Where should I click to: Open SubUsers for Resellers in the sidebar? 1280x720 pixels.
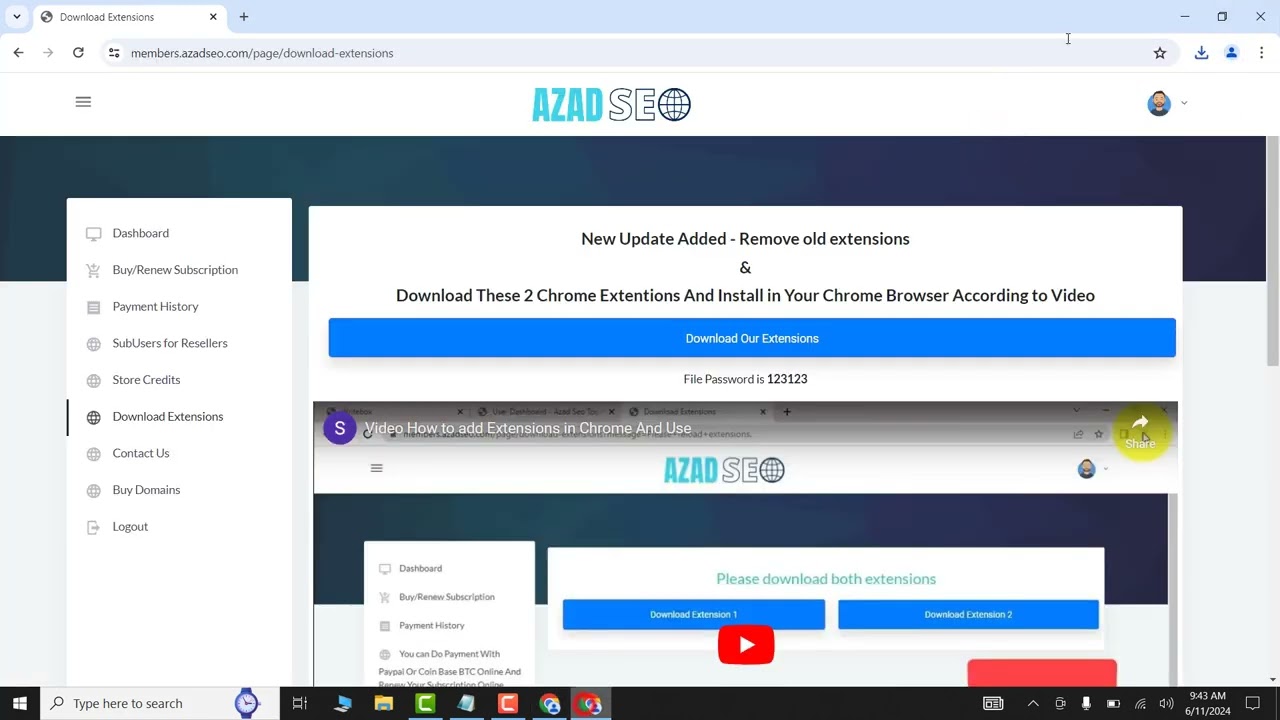(170, 343)
